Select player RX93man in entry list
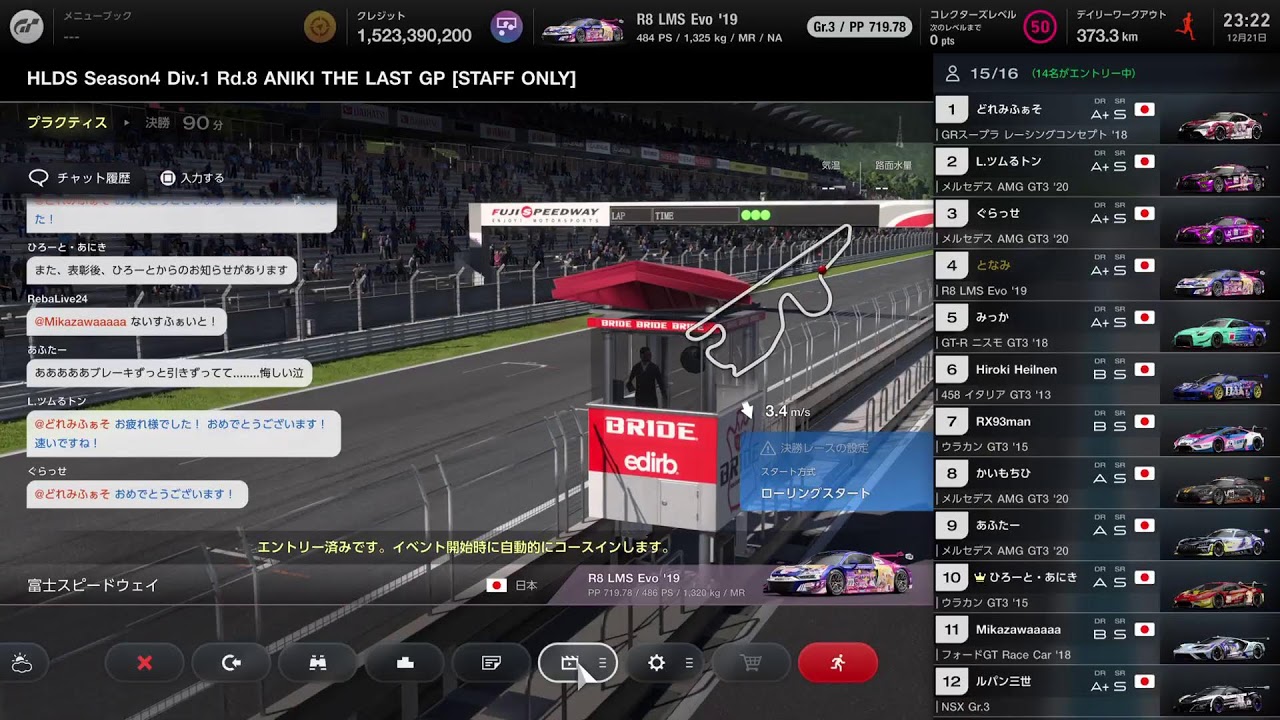This screenshot has height=720, width=1280. (1107, 431)
